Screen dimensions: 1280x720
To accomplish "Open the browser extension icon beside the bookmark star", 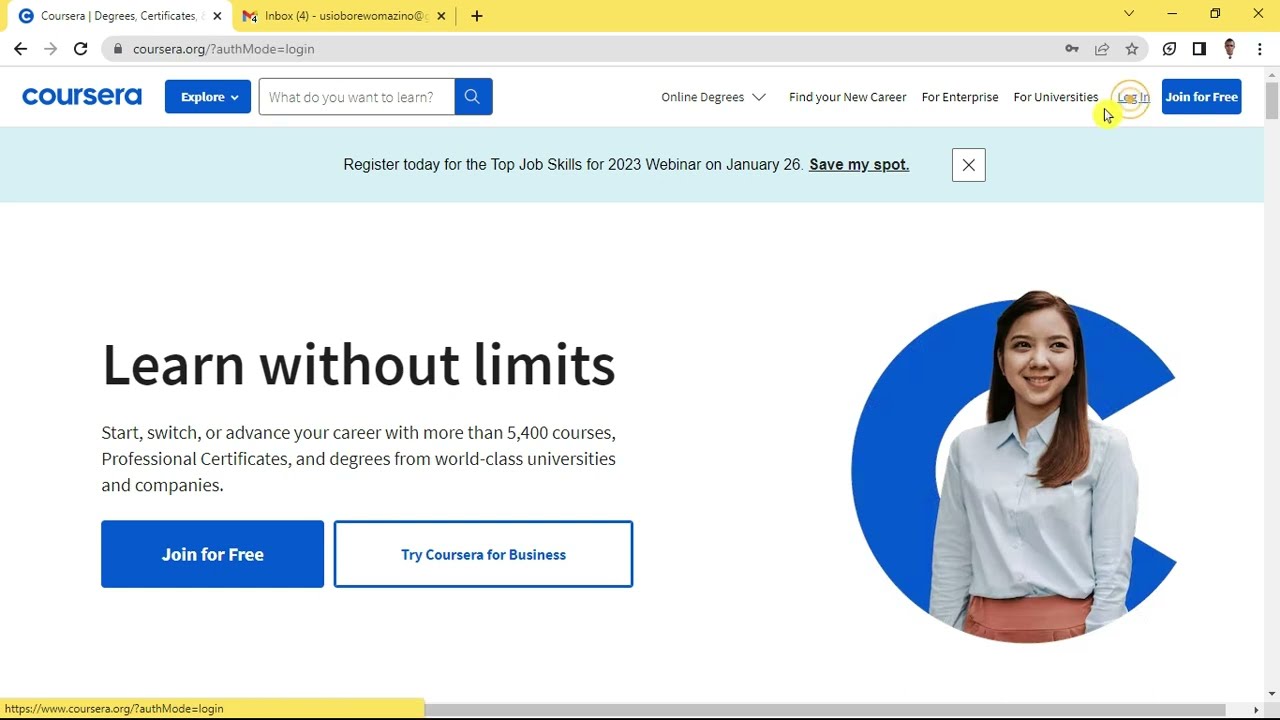I will 1169,49.
